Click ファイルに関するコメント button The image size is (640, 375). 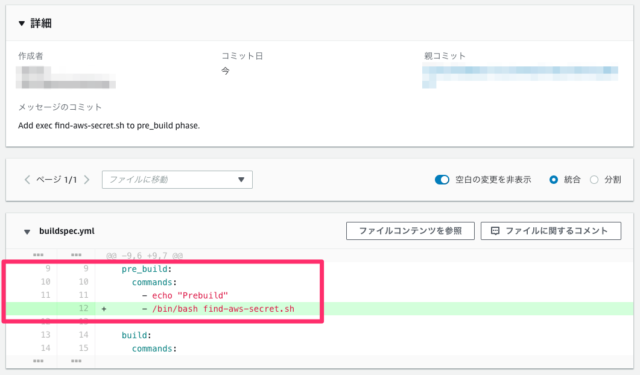click(551, 231)
